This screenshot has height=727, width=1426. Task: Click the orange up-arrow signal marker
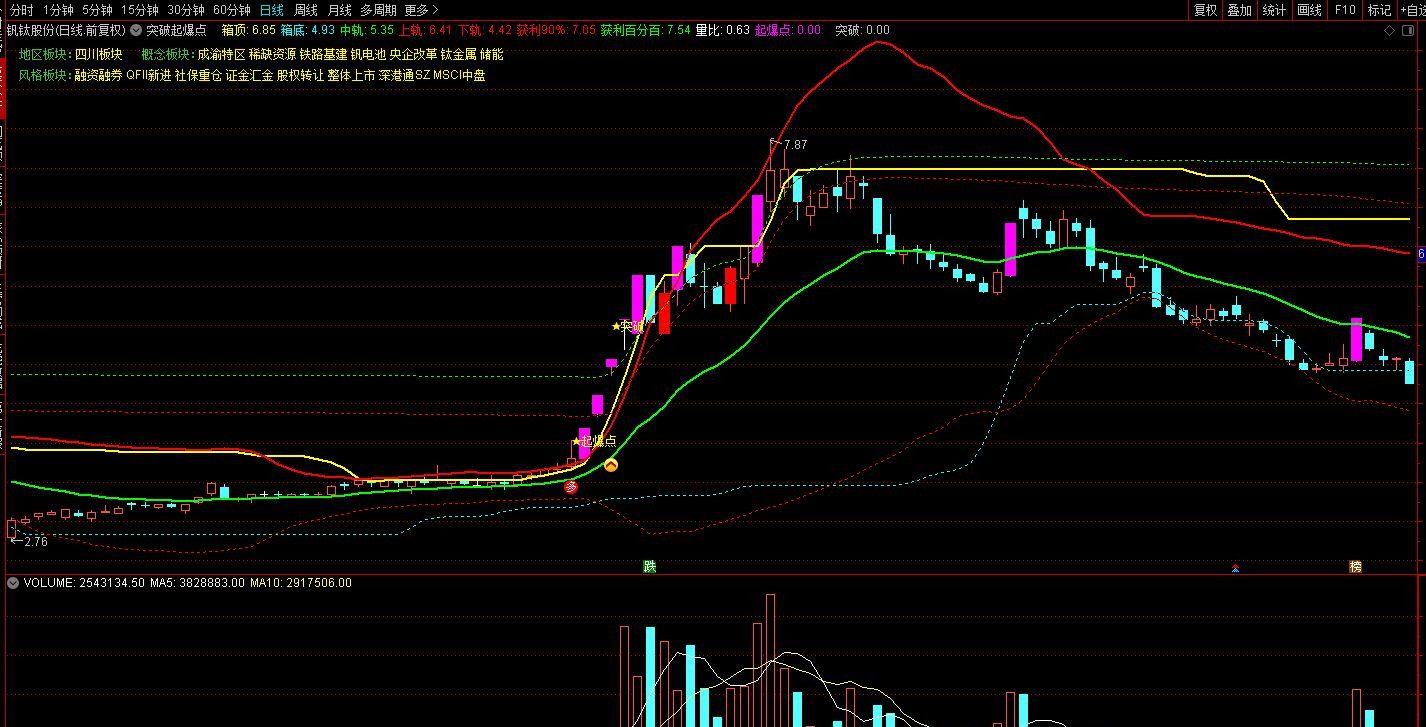611,465
